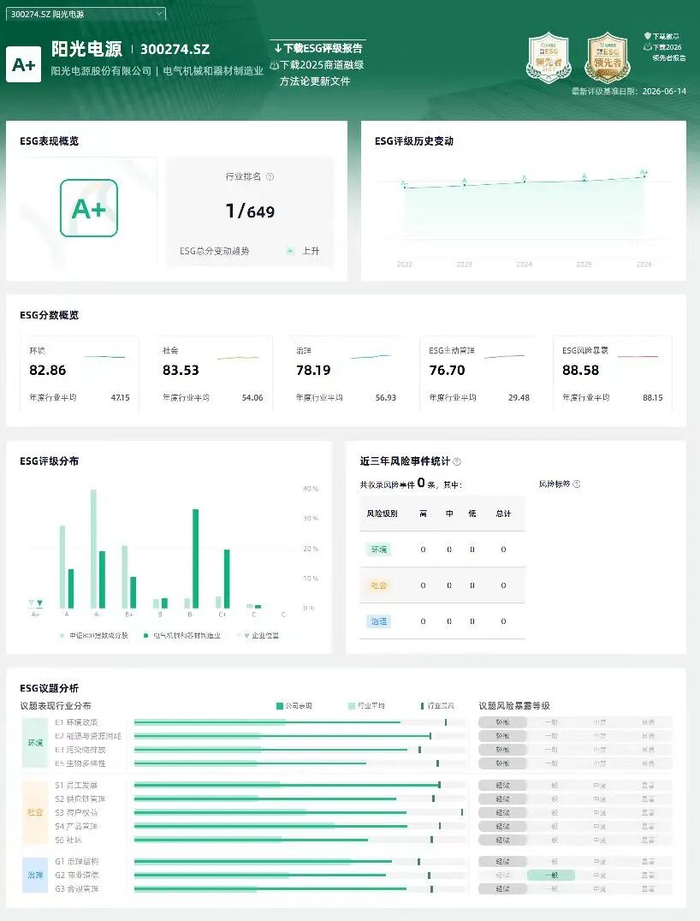Viewport: 700px width, 921px height.
Task: Click the 治理 score card 78.19
Action: pos(346,374)
